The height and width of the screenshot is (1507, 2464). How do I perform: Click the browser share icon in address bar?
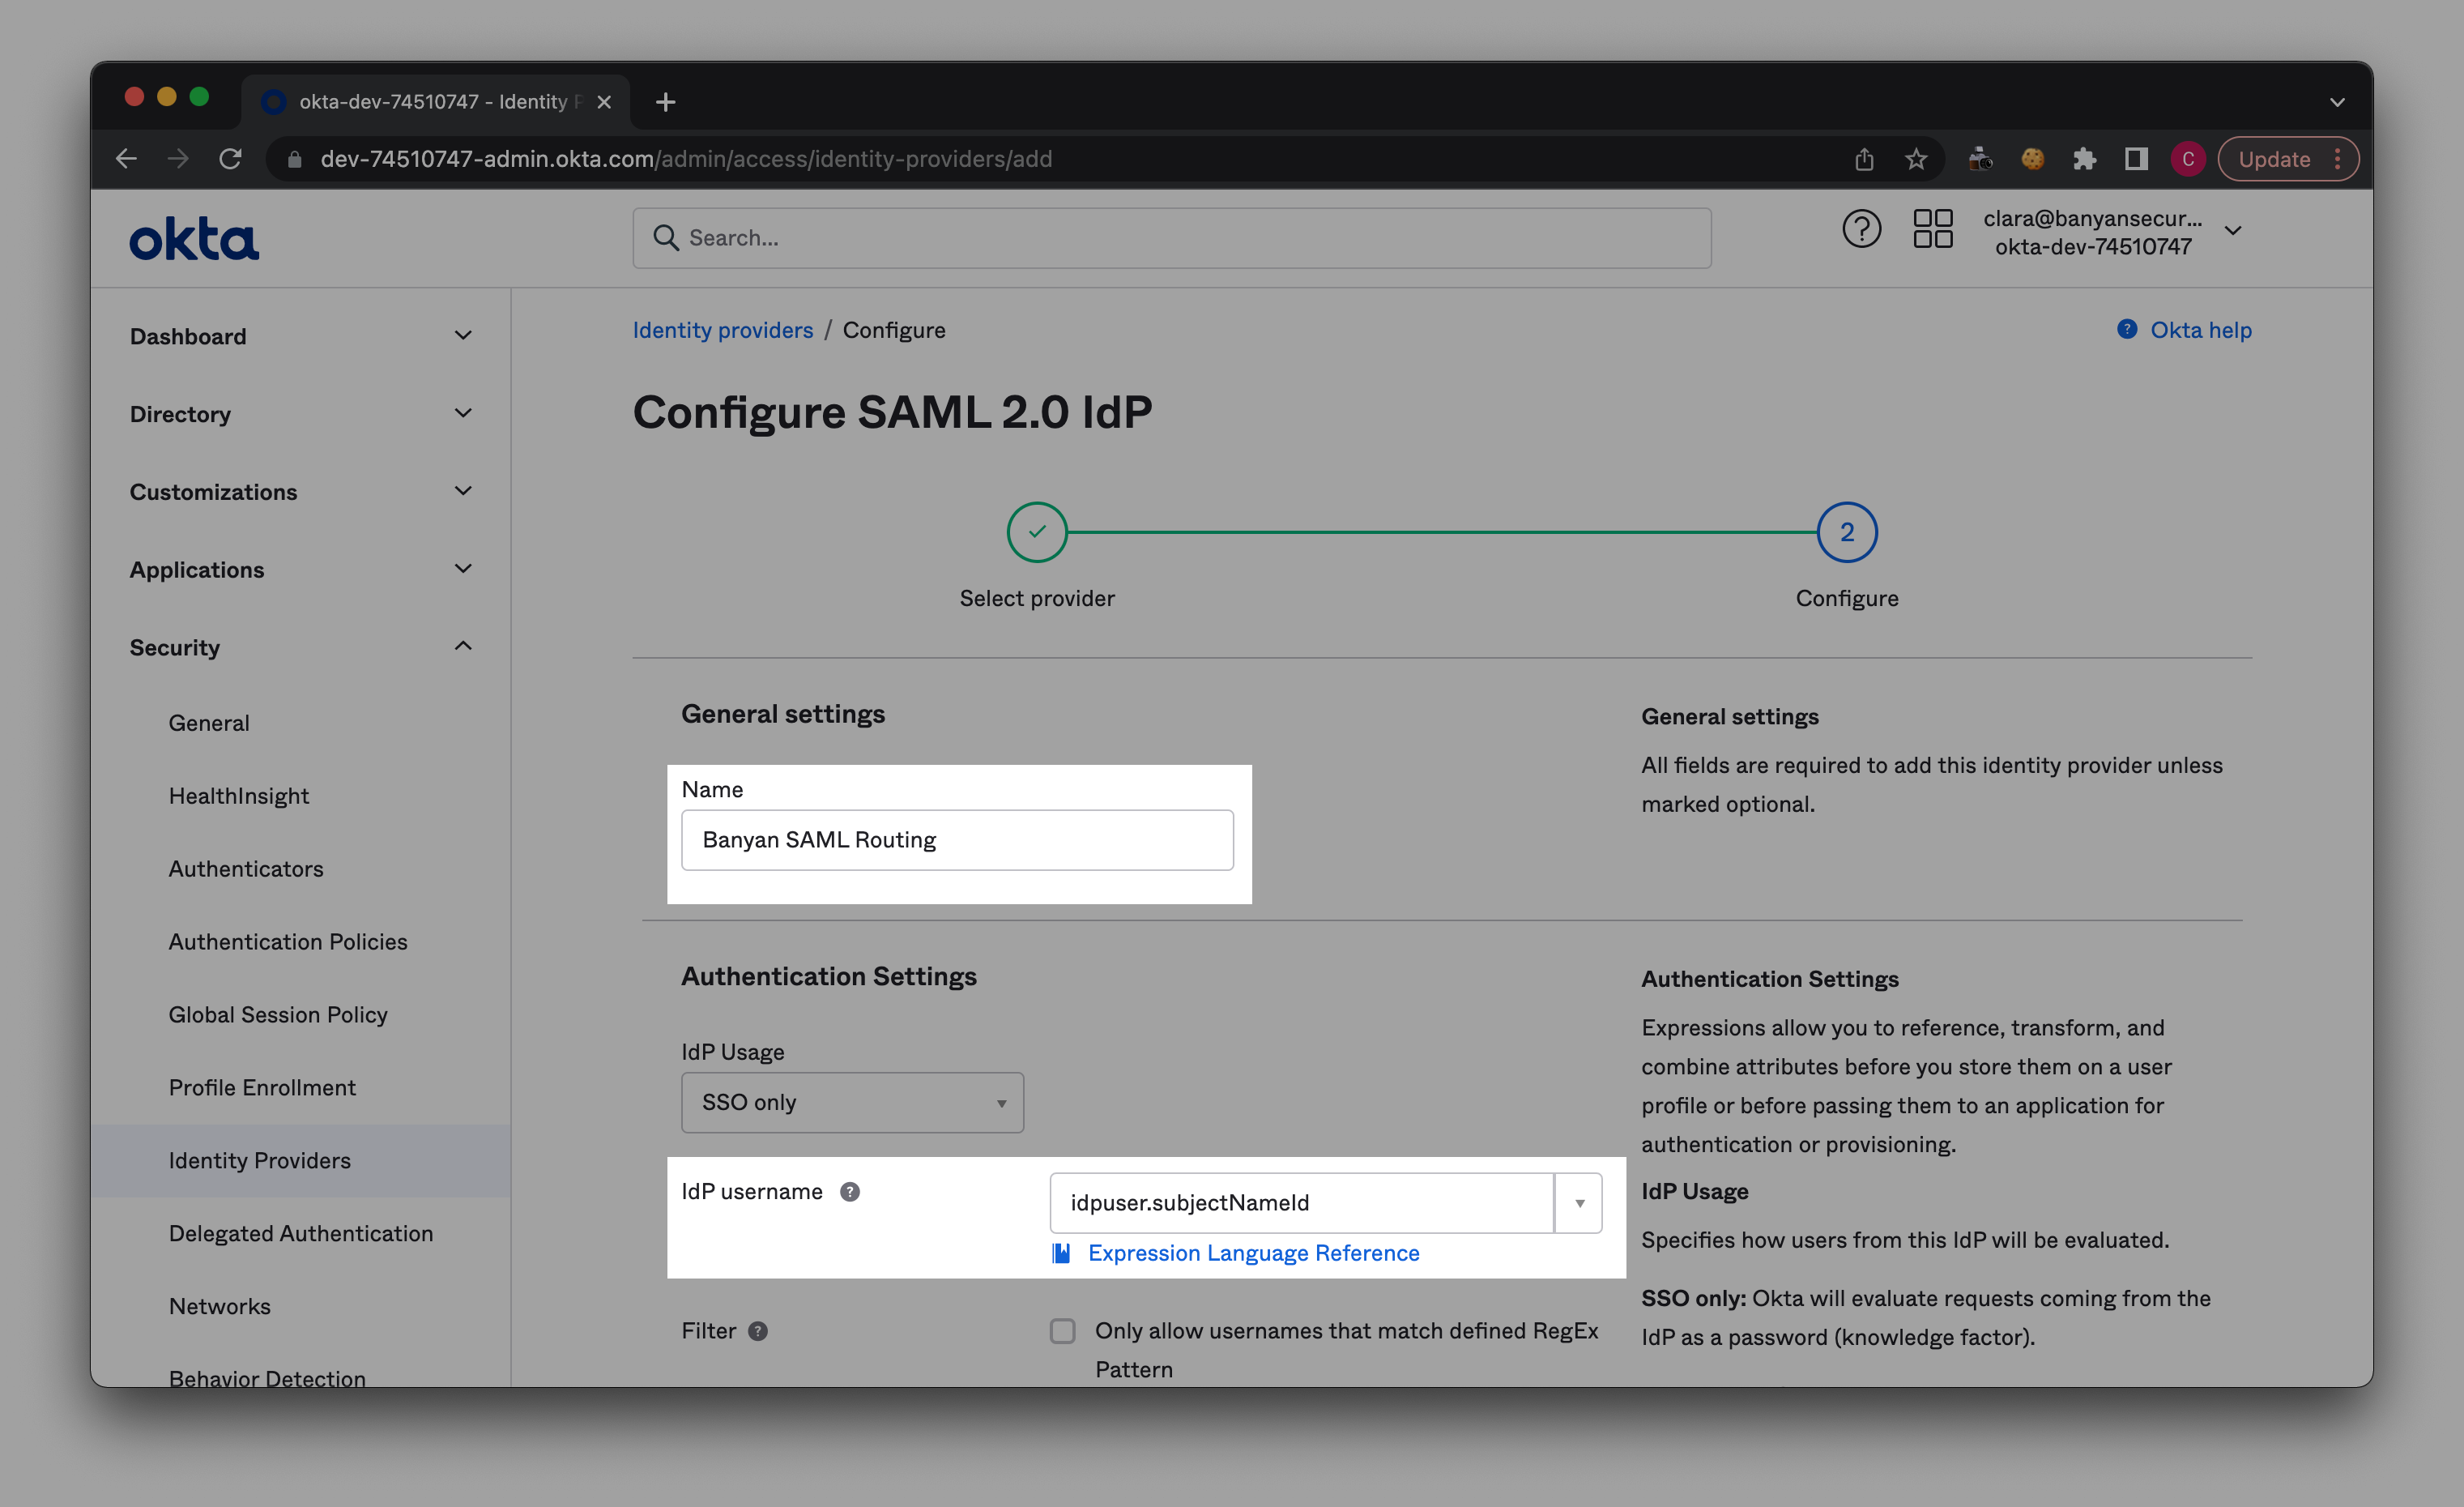[x=1864, y=159]
